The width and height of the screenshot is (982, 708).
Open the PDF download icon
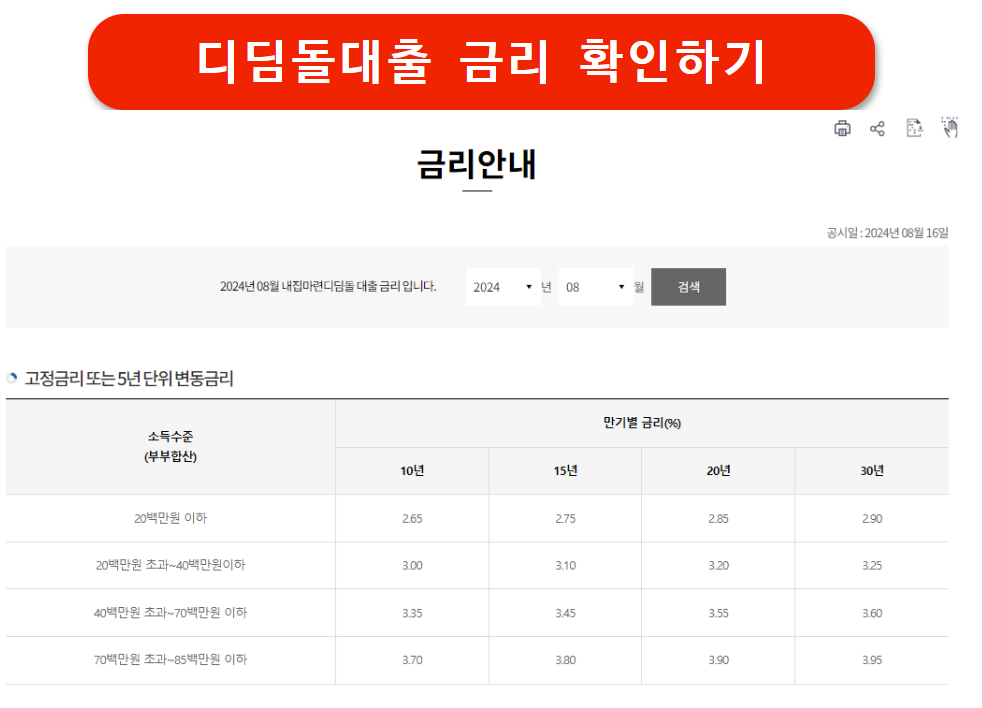[914, 127]
